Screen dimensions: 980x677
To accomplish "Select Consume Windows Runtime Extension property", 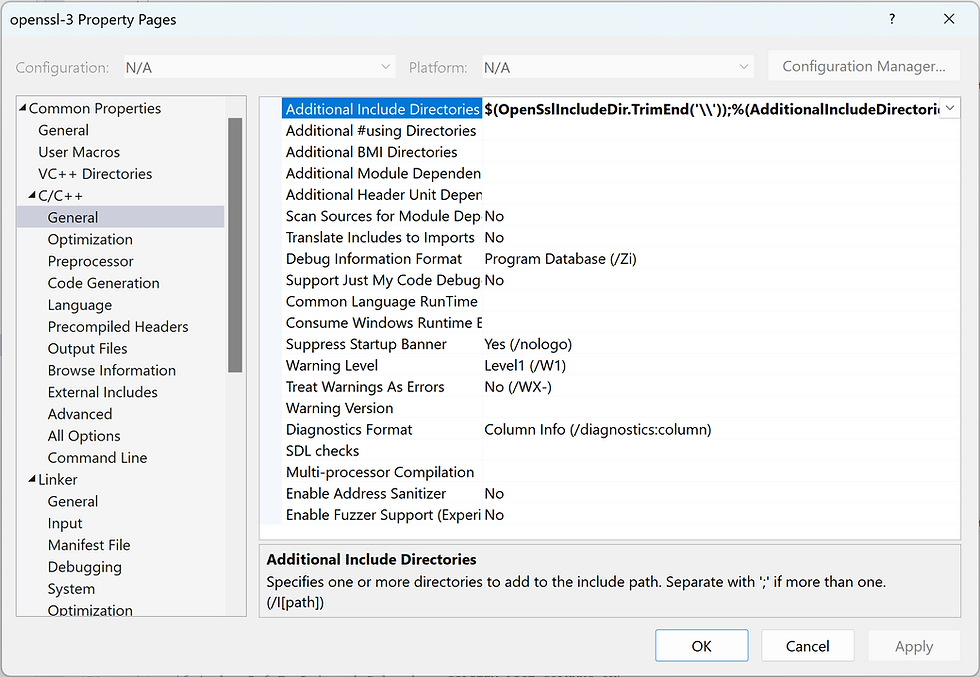I will pyautogui.click(x=382, y=323).
